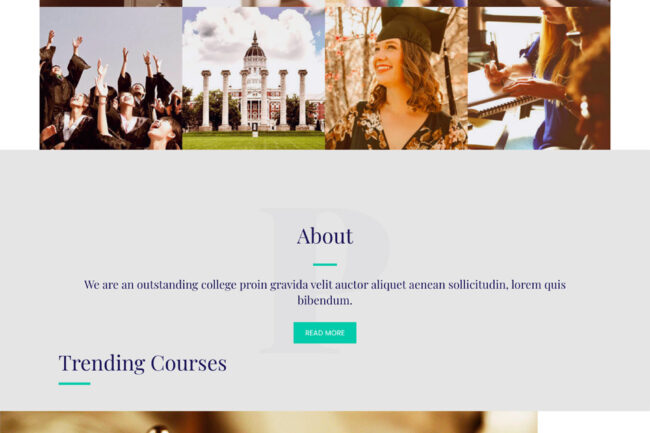Image resolution: width=650 pixels, height=433 pixels.
Task: Click the READ MORE button
Action: pyautogui.click(x=325, y=333)
